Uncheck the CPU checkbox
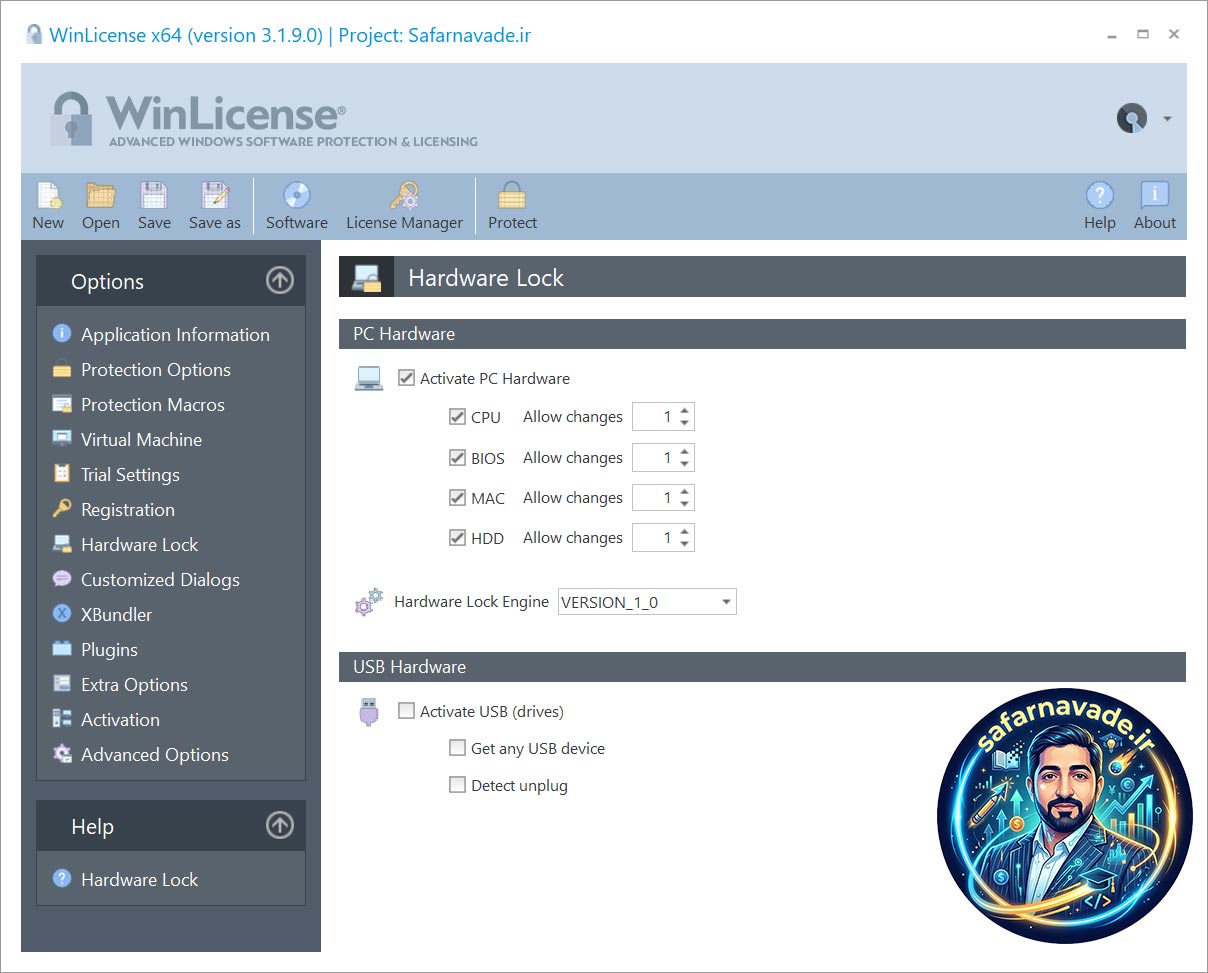 coord(457,417)
